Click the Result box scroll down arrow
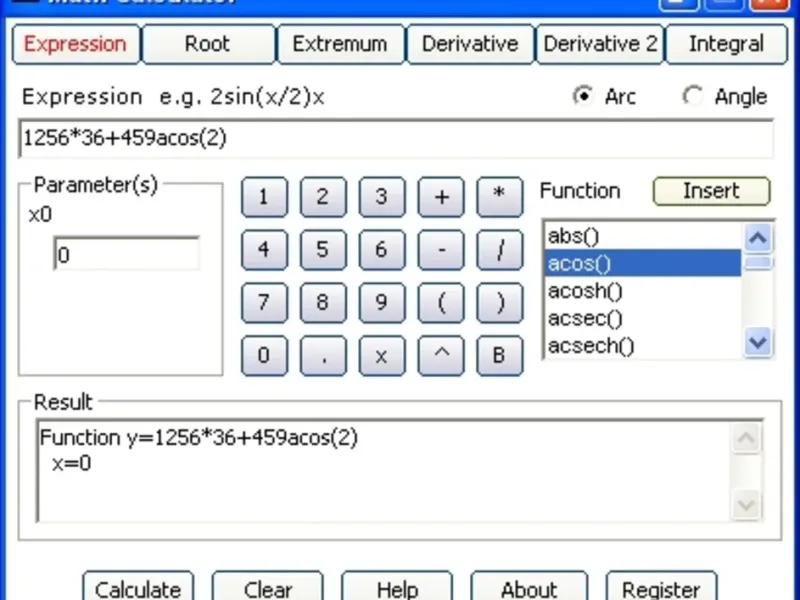This screenshot has height=600, width=800. tap(746, 505)
